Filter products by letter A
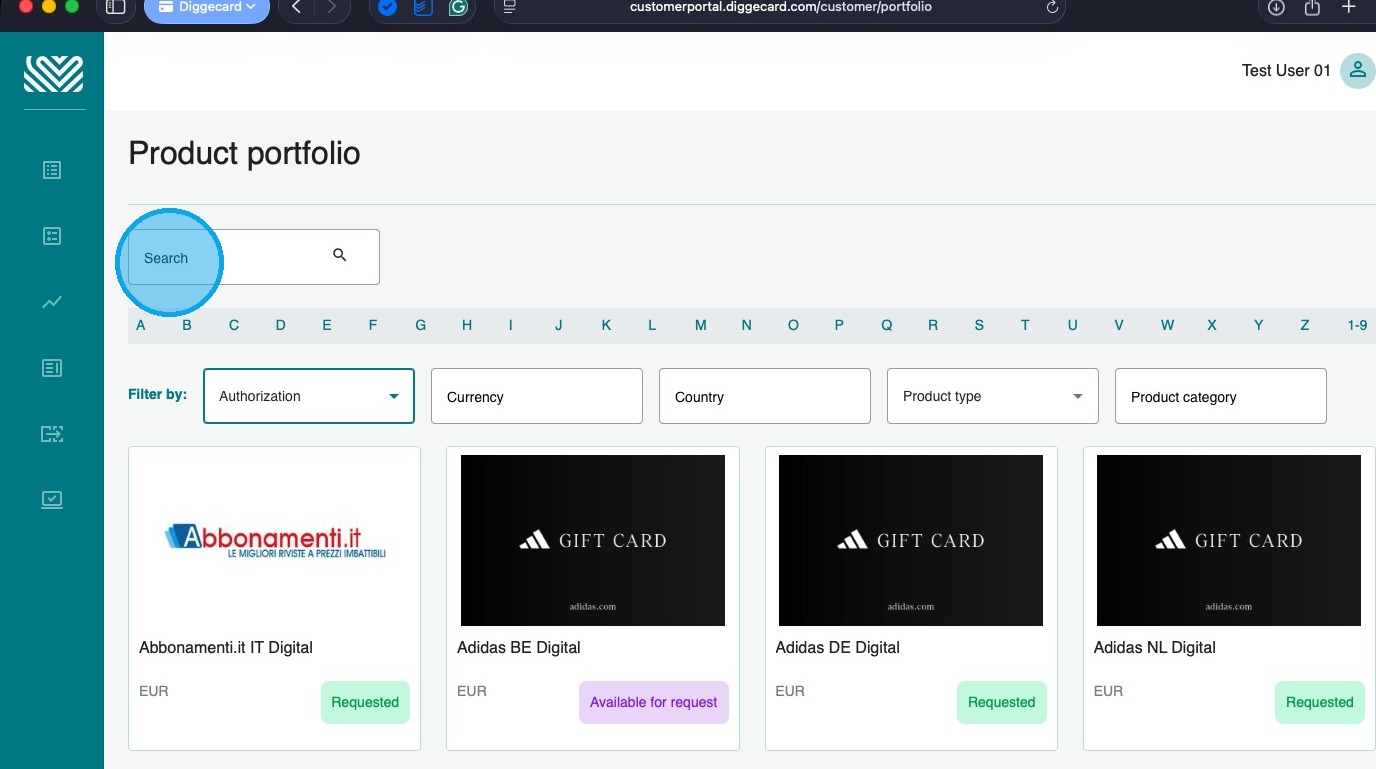Viewport: 1376px width, 769px height. (x=141, y=325)
